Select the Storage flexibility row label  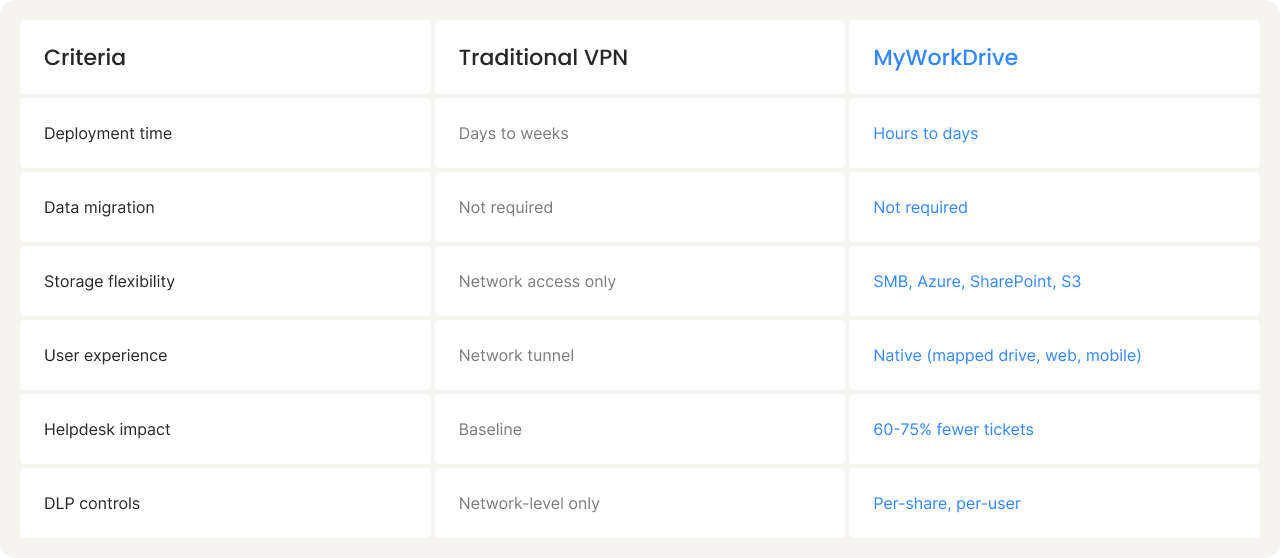(109, 282)
